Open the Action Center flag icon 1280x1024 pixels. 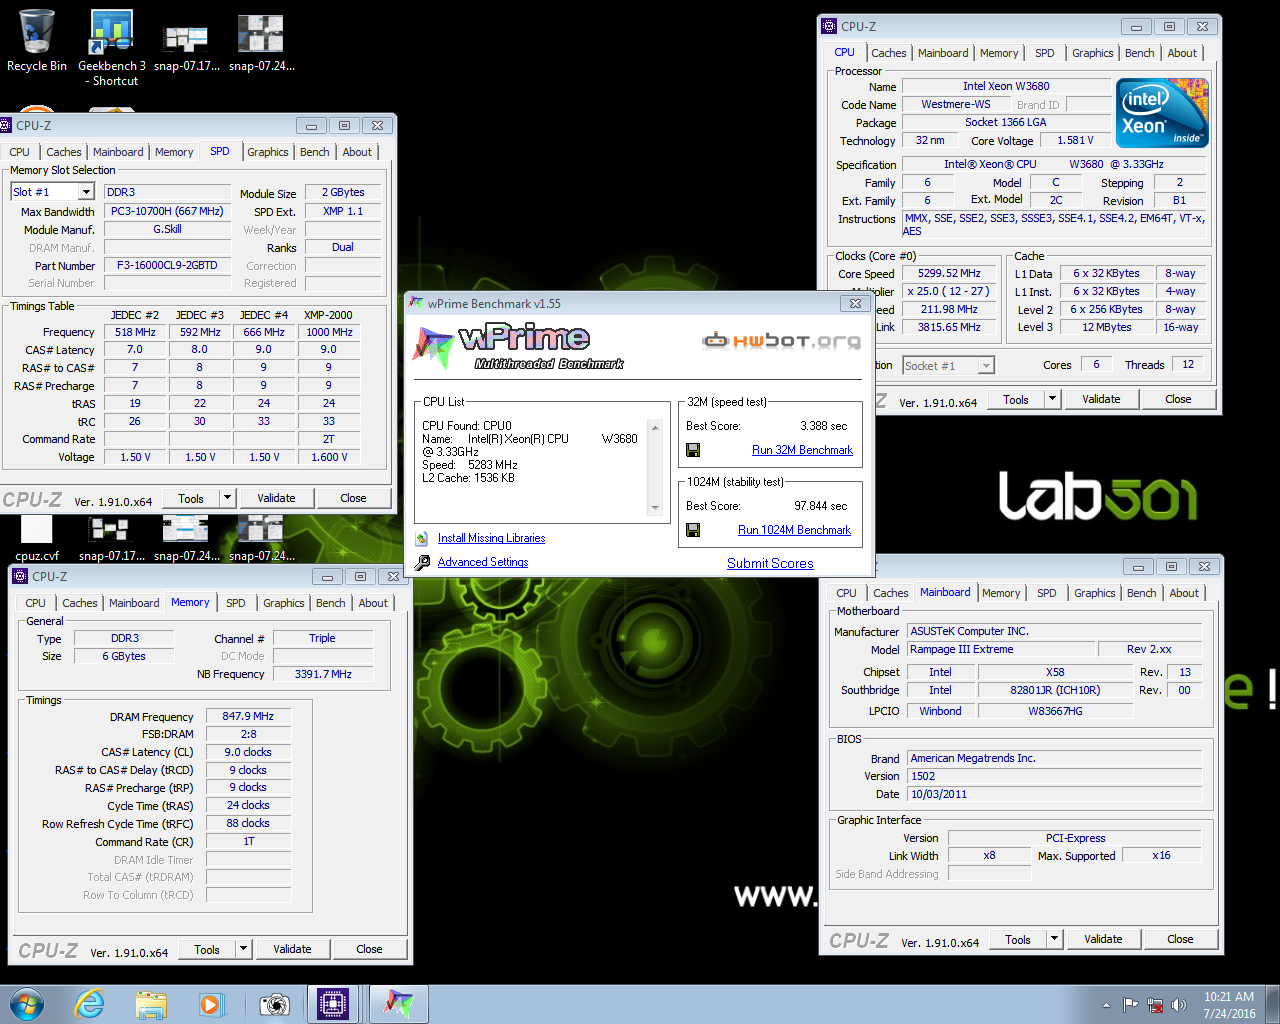(1131, 1005)
